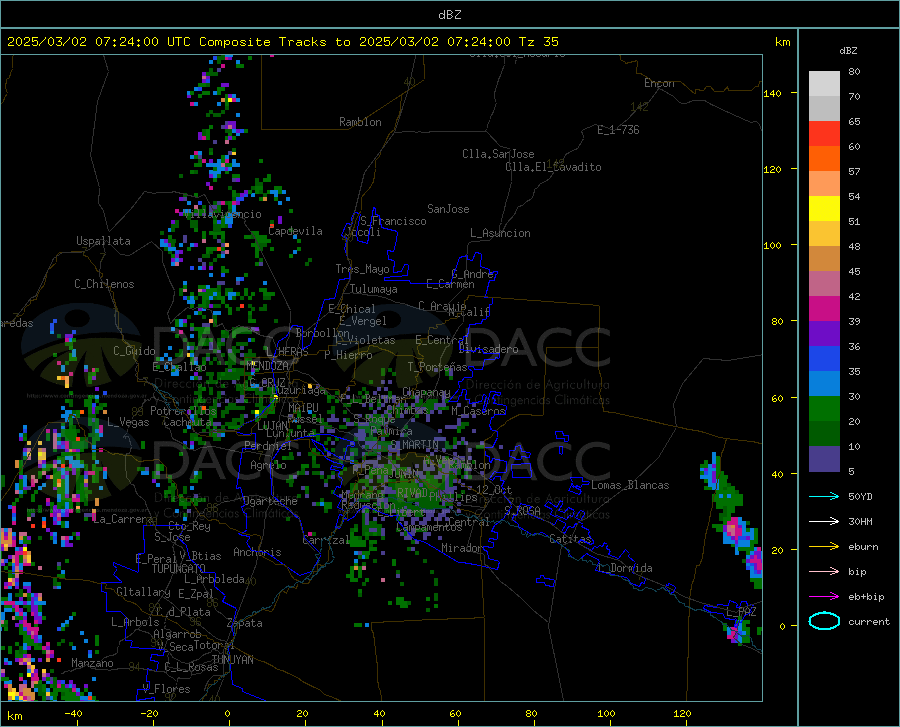
Task: Click the 'Potrerillos' map label
Action: click(x=183, y=411)
